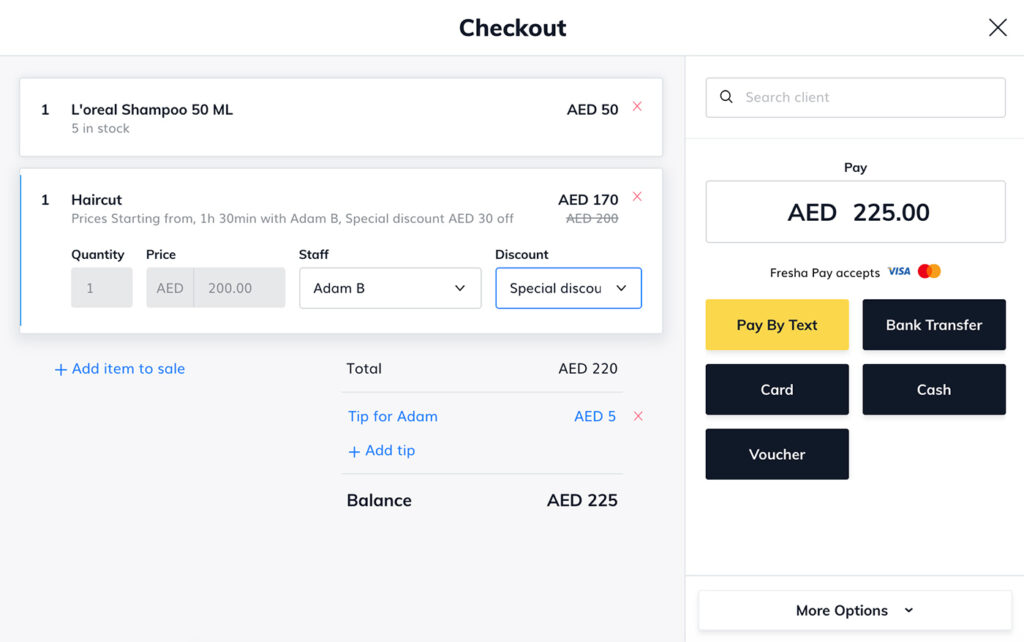Screen dimensions: 1024x642
Task: Click the Pay amount field AED 225.00
Action: coord(856,212)
